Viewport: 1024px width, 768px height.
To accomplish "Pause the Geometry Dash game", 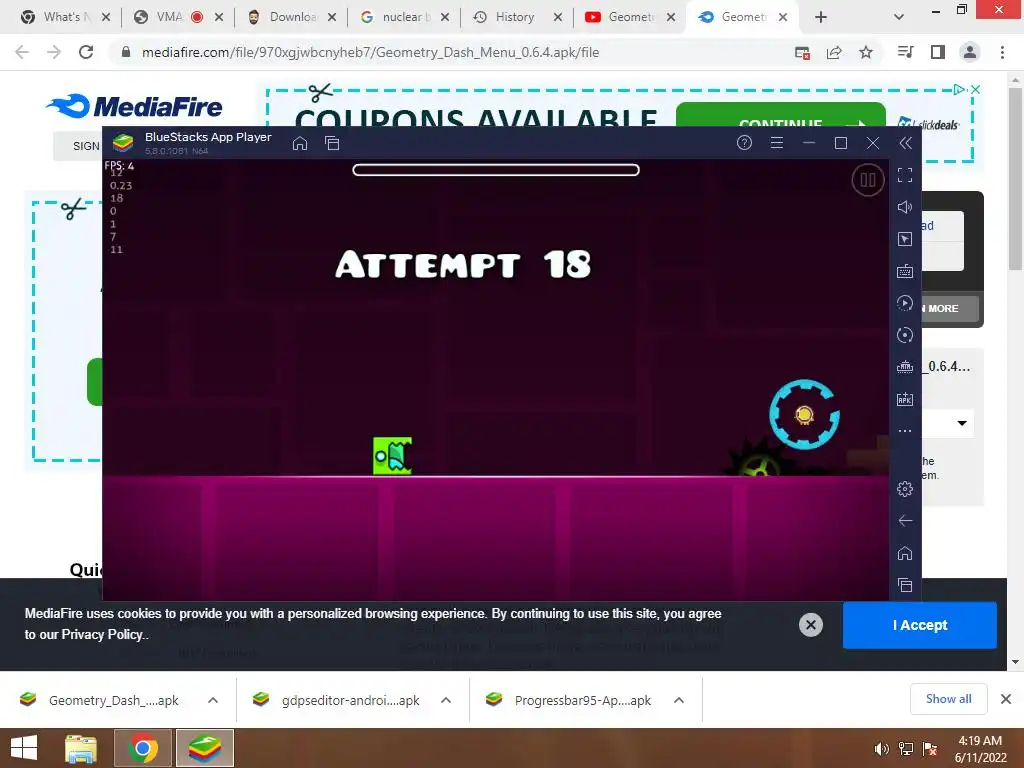I will tap(868, 180).
